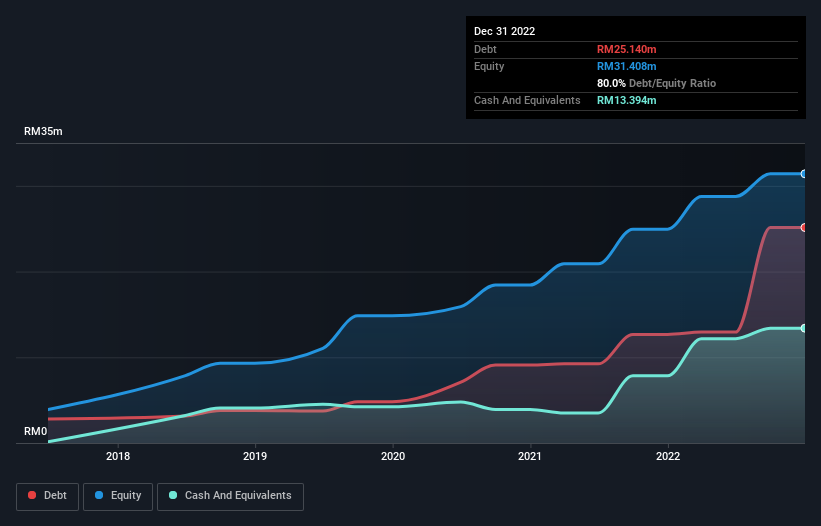Select the red Debt endpoint marker

coord(804,228)
